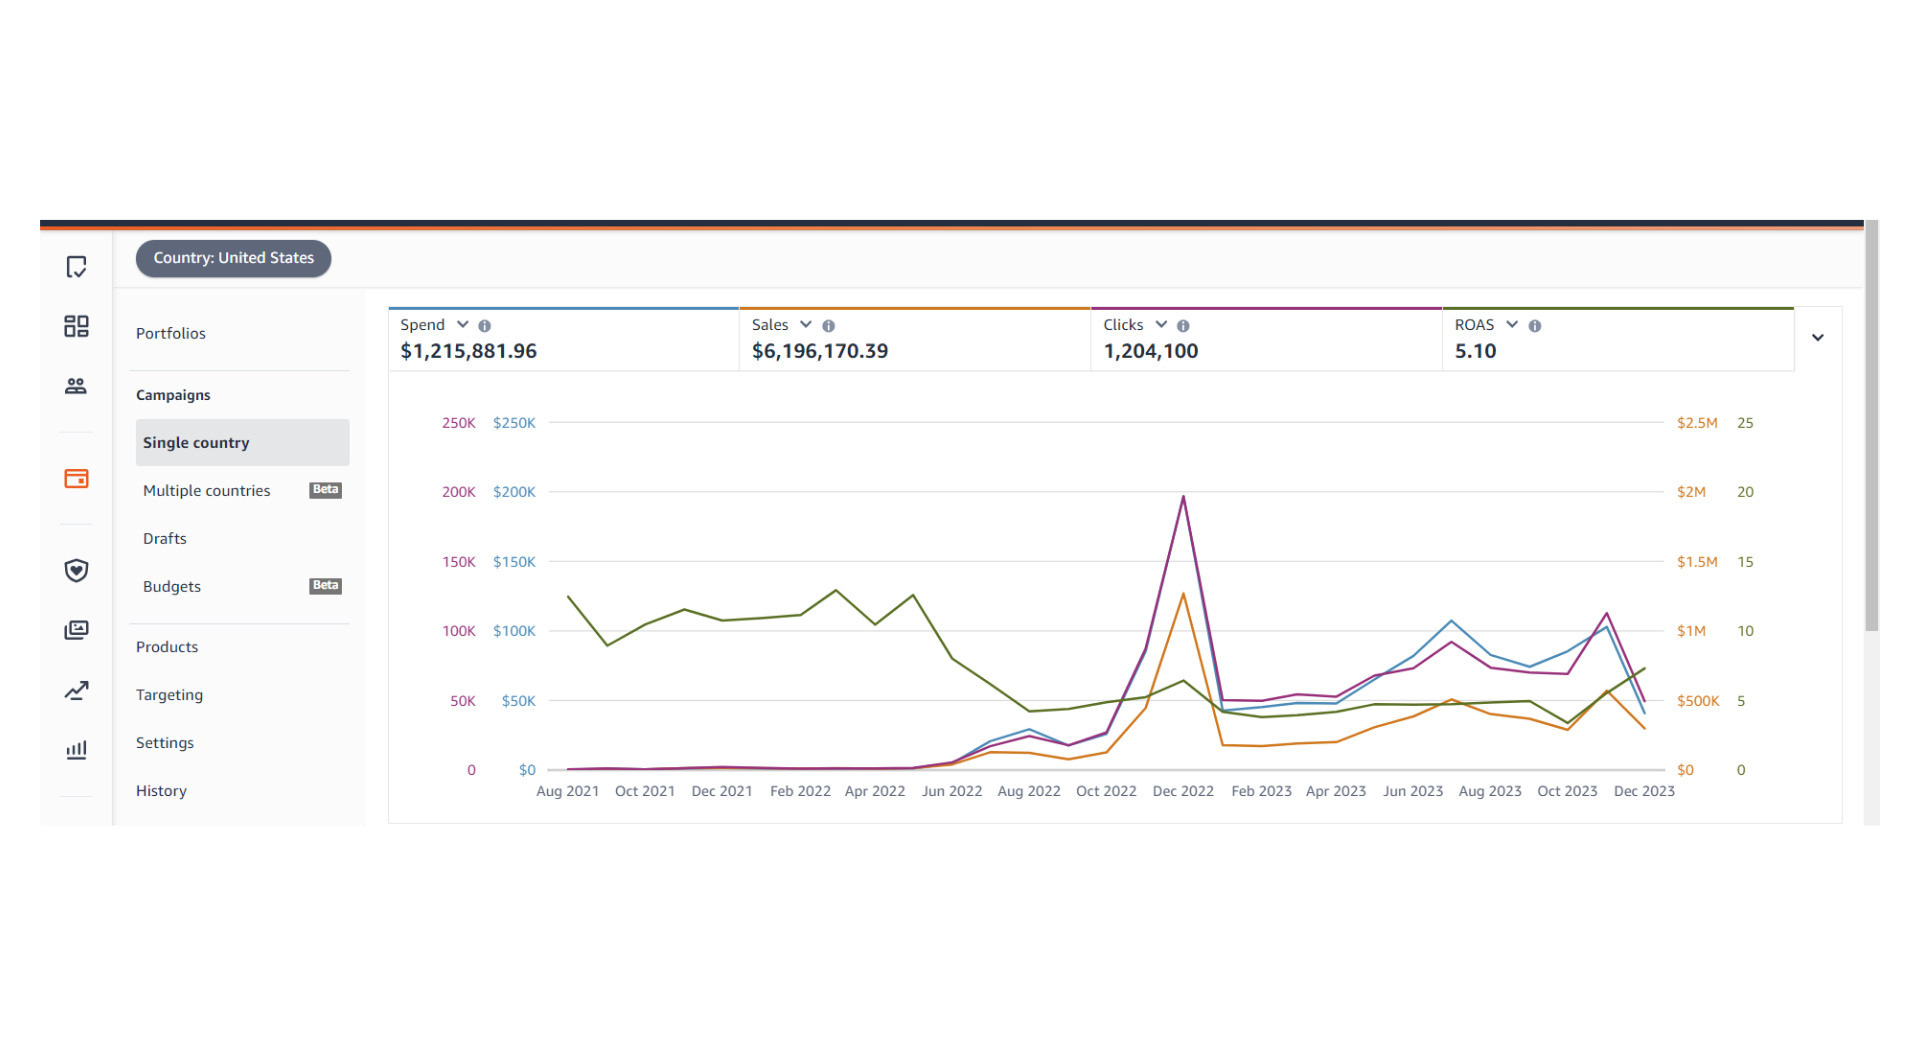Open the dashboard grid sidebar icon

(76, 326)
